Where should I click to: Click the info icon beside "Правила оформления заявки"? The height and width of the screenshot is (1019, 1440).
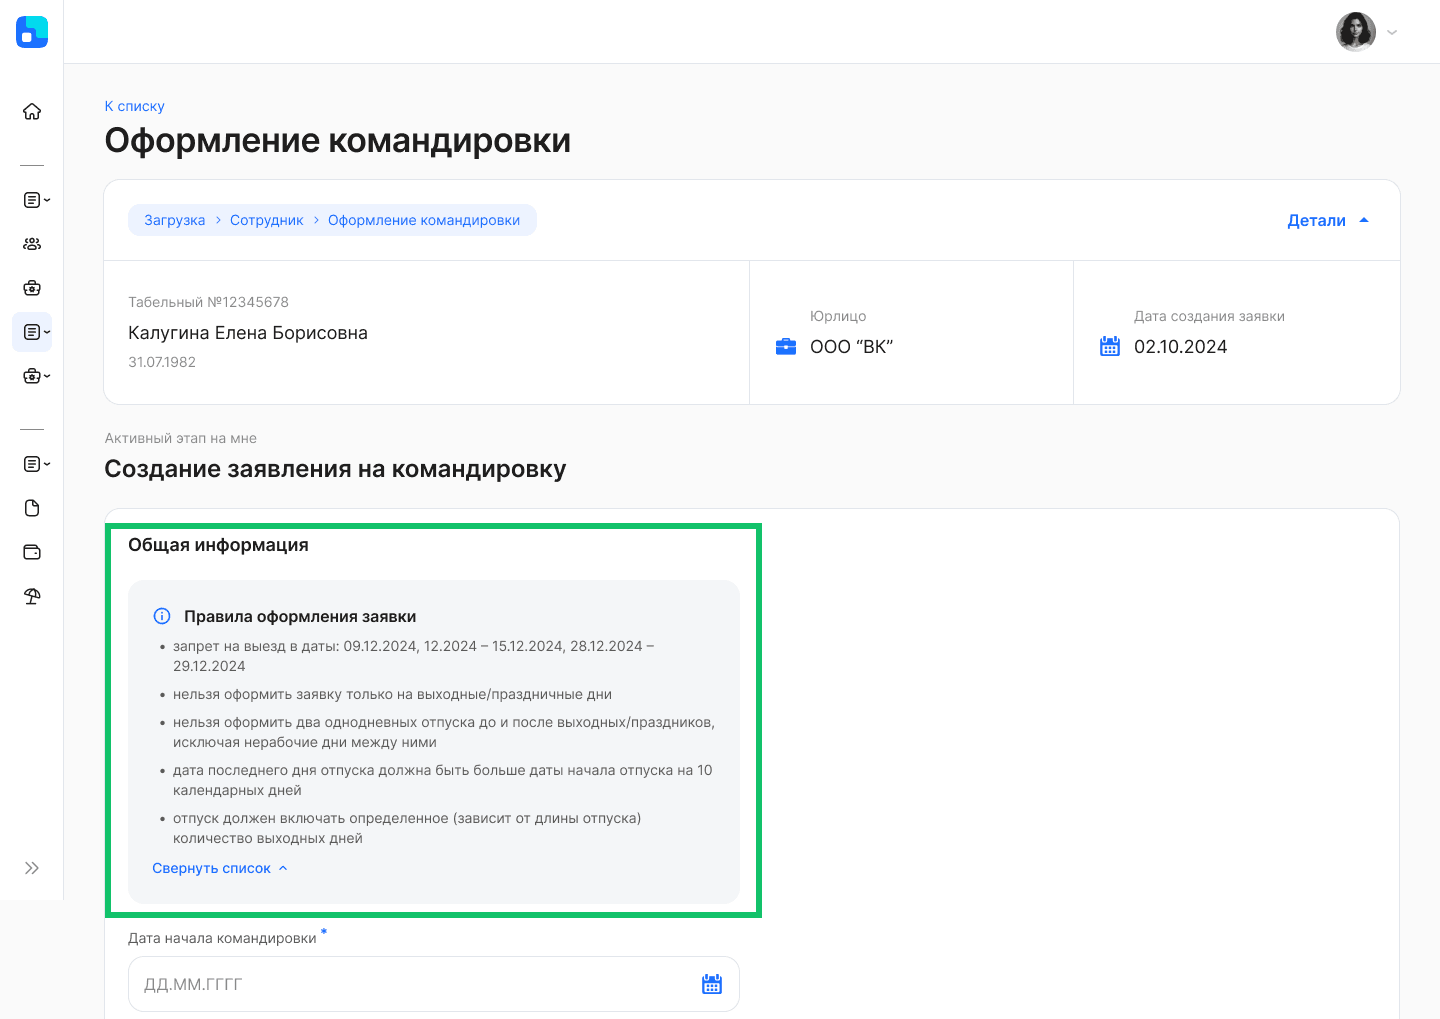161,616
